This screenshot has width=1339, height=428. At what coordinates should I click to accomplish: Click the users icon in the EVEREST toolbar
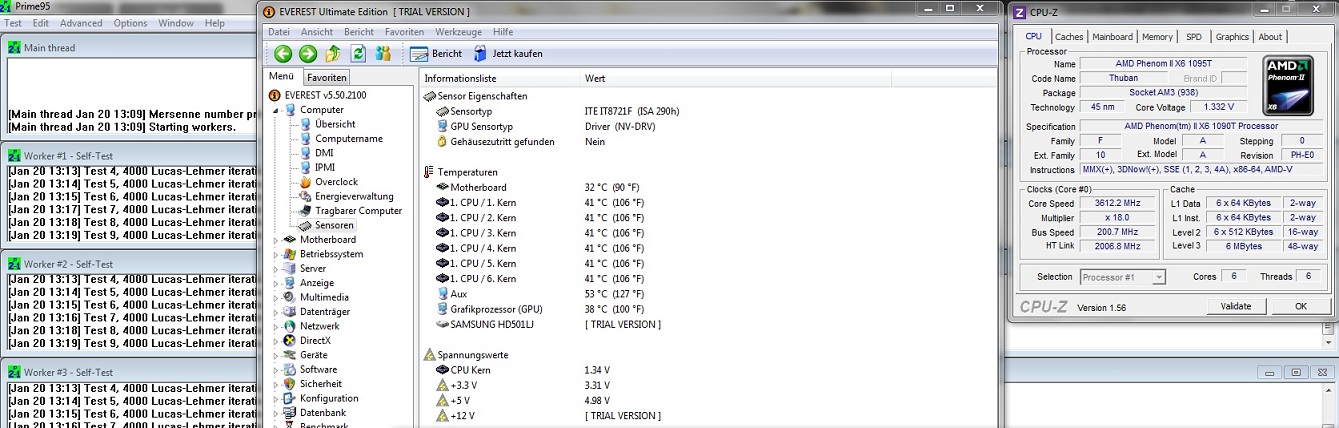tap(383, 54)
